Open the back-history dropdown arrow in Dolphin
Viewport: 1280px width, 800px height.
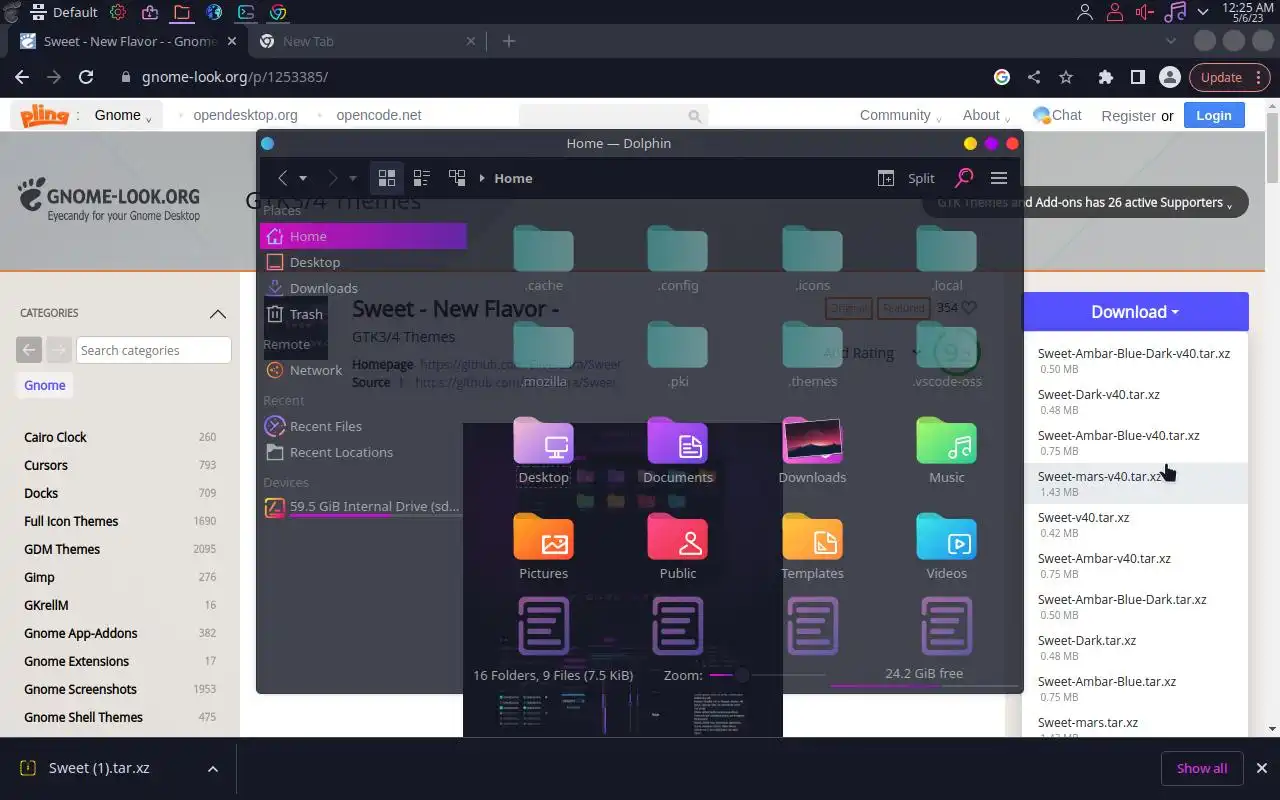[x=303, y=178]
